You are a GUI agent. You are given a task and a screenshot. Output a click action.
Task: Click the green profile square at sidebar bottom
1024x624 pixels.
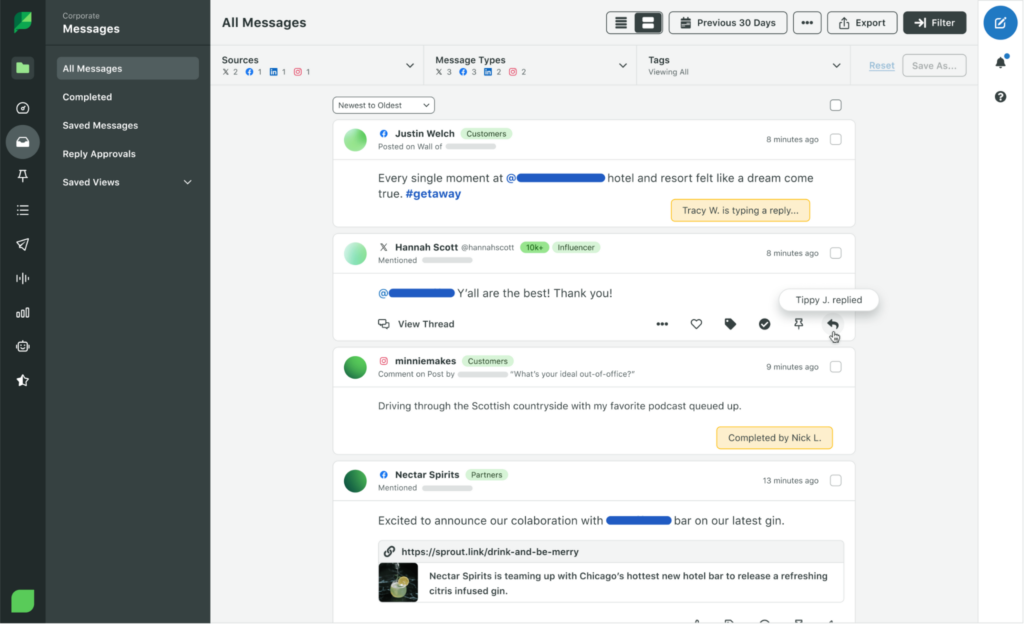(23, 601)
